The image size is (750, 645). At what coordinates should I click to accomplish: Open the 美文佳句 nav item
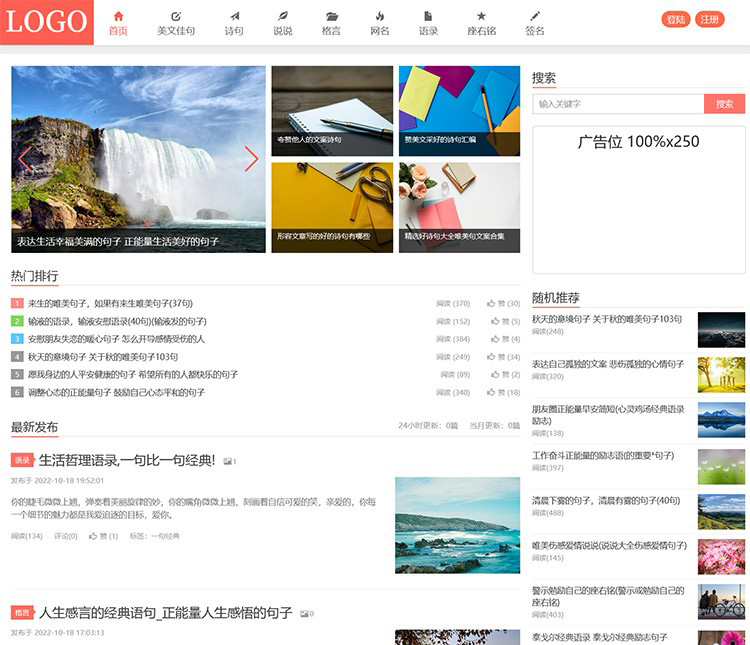click(176, 17)
